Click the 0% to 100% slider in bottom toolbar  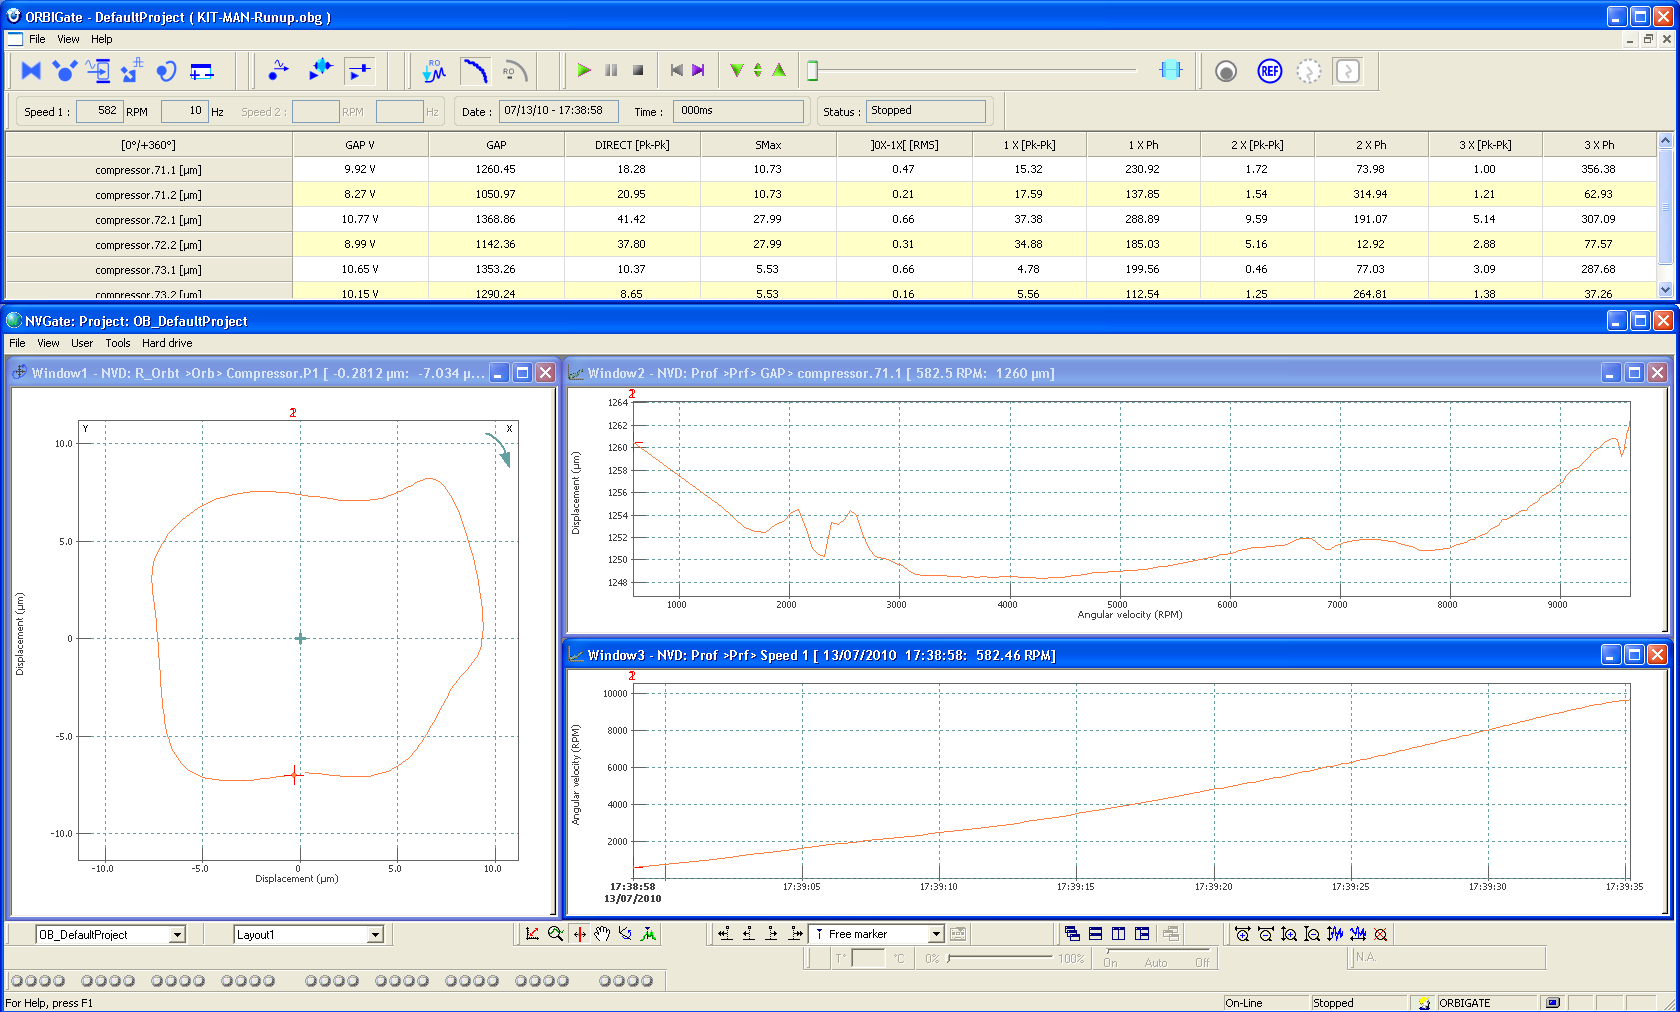1000,958
